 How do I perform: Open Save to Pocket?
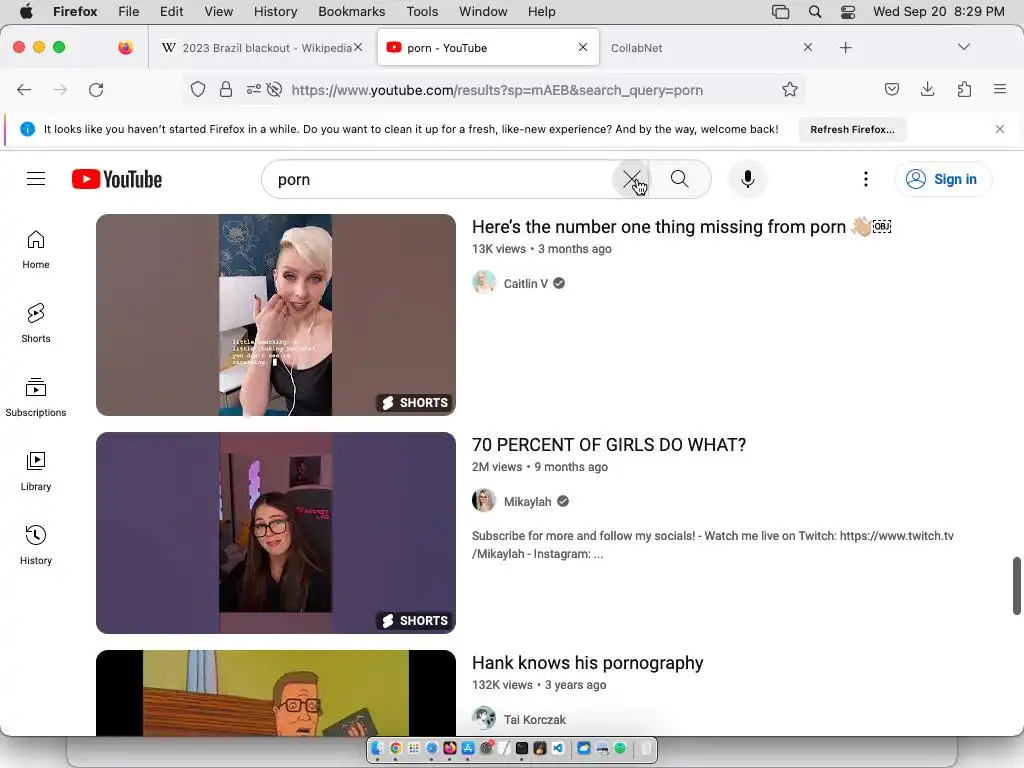point(892,89)
